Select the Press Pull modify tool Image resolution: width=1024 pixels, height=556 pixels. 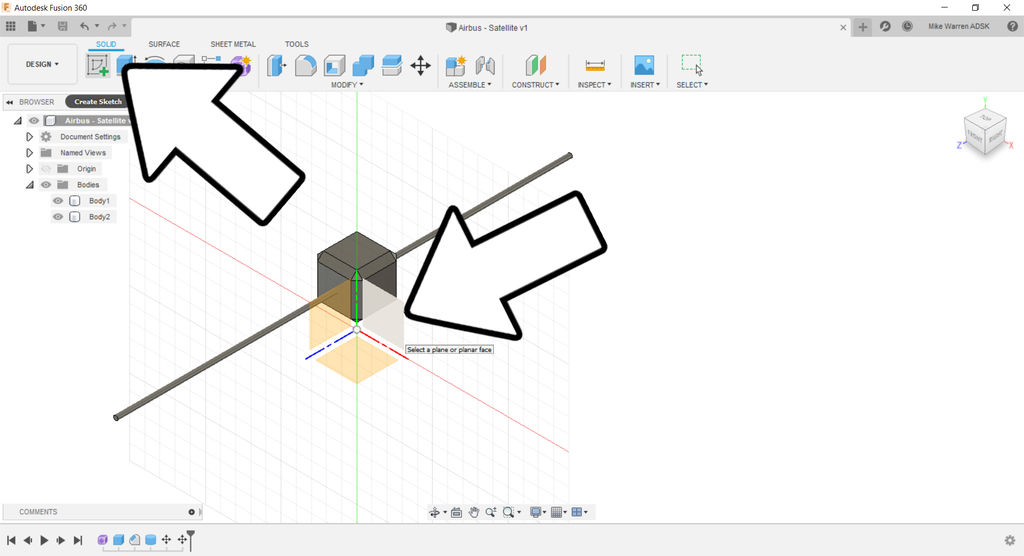point(277,65)
